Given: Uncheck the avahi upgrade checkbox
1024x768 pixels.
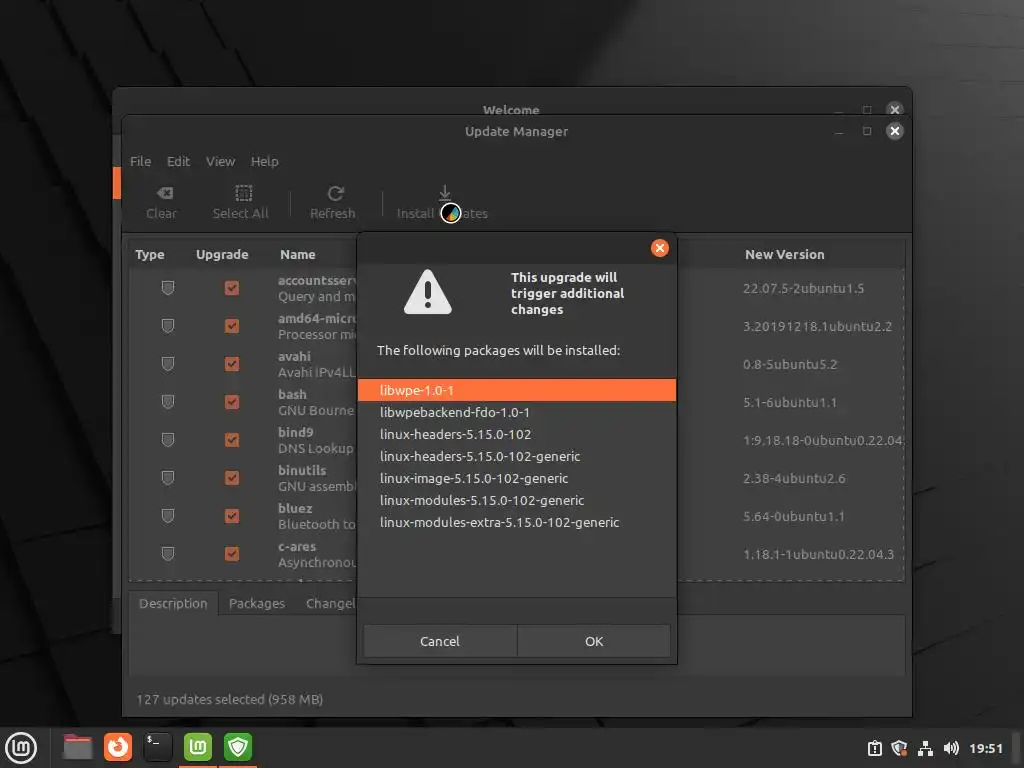Looking at the screenshot, I should click(232, 364).
